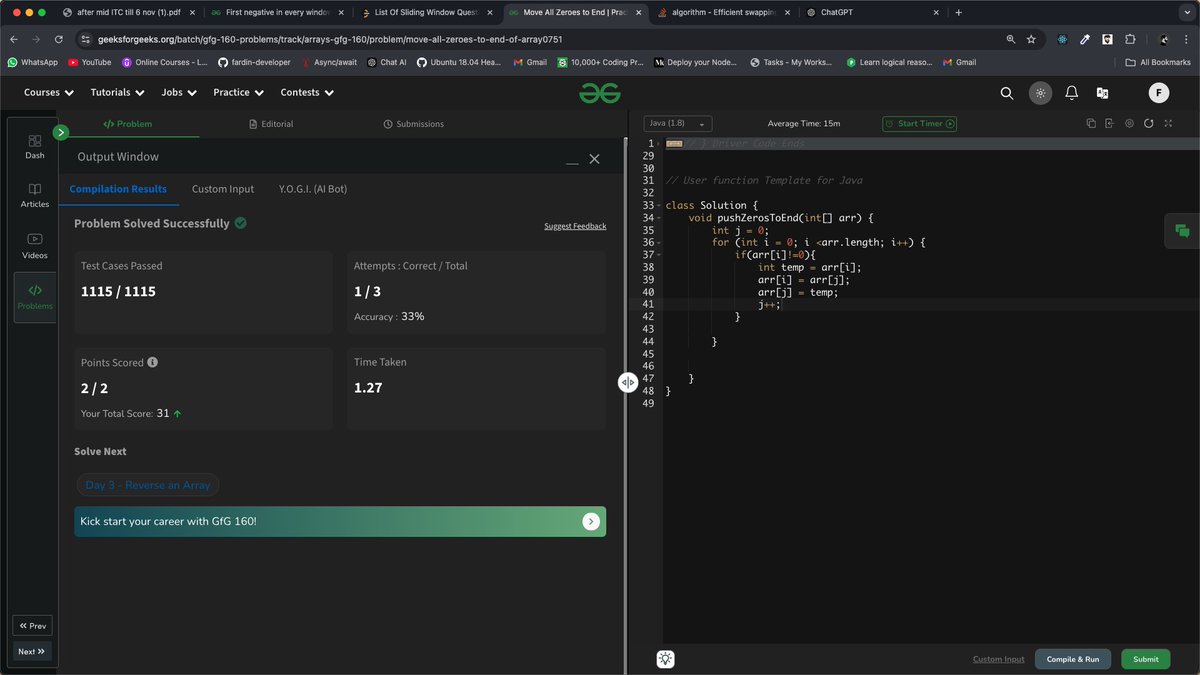1200x675 pixels.
Task: Click the Suggest Feedback link
Action: 575,226
